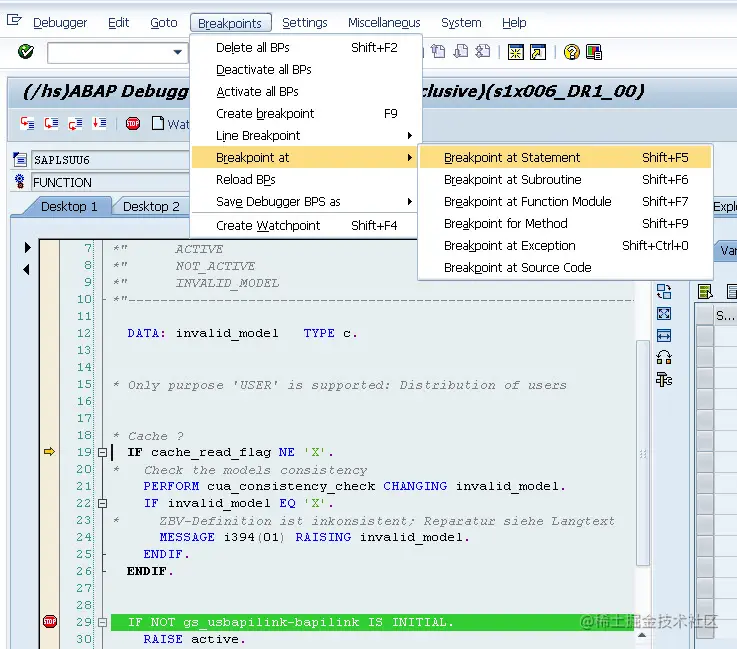
Task: Click 'PERFORM cua_consistency_check' on line 21
Action: (259, 486)
